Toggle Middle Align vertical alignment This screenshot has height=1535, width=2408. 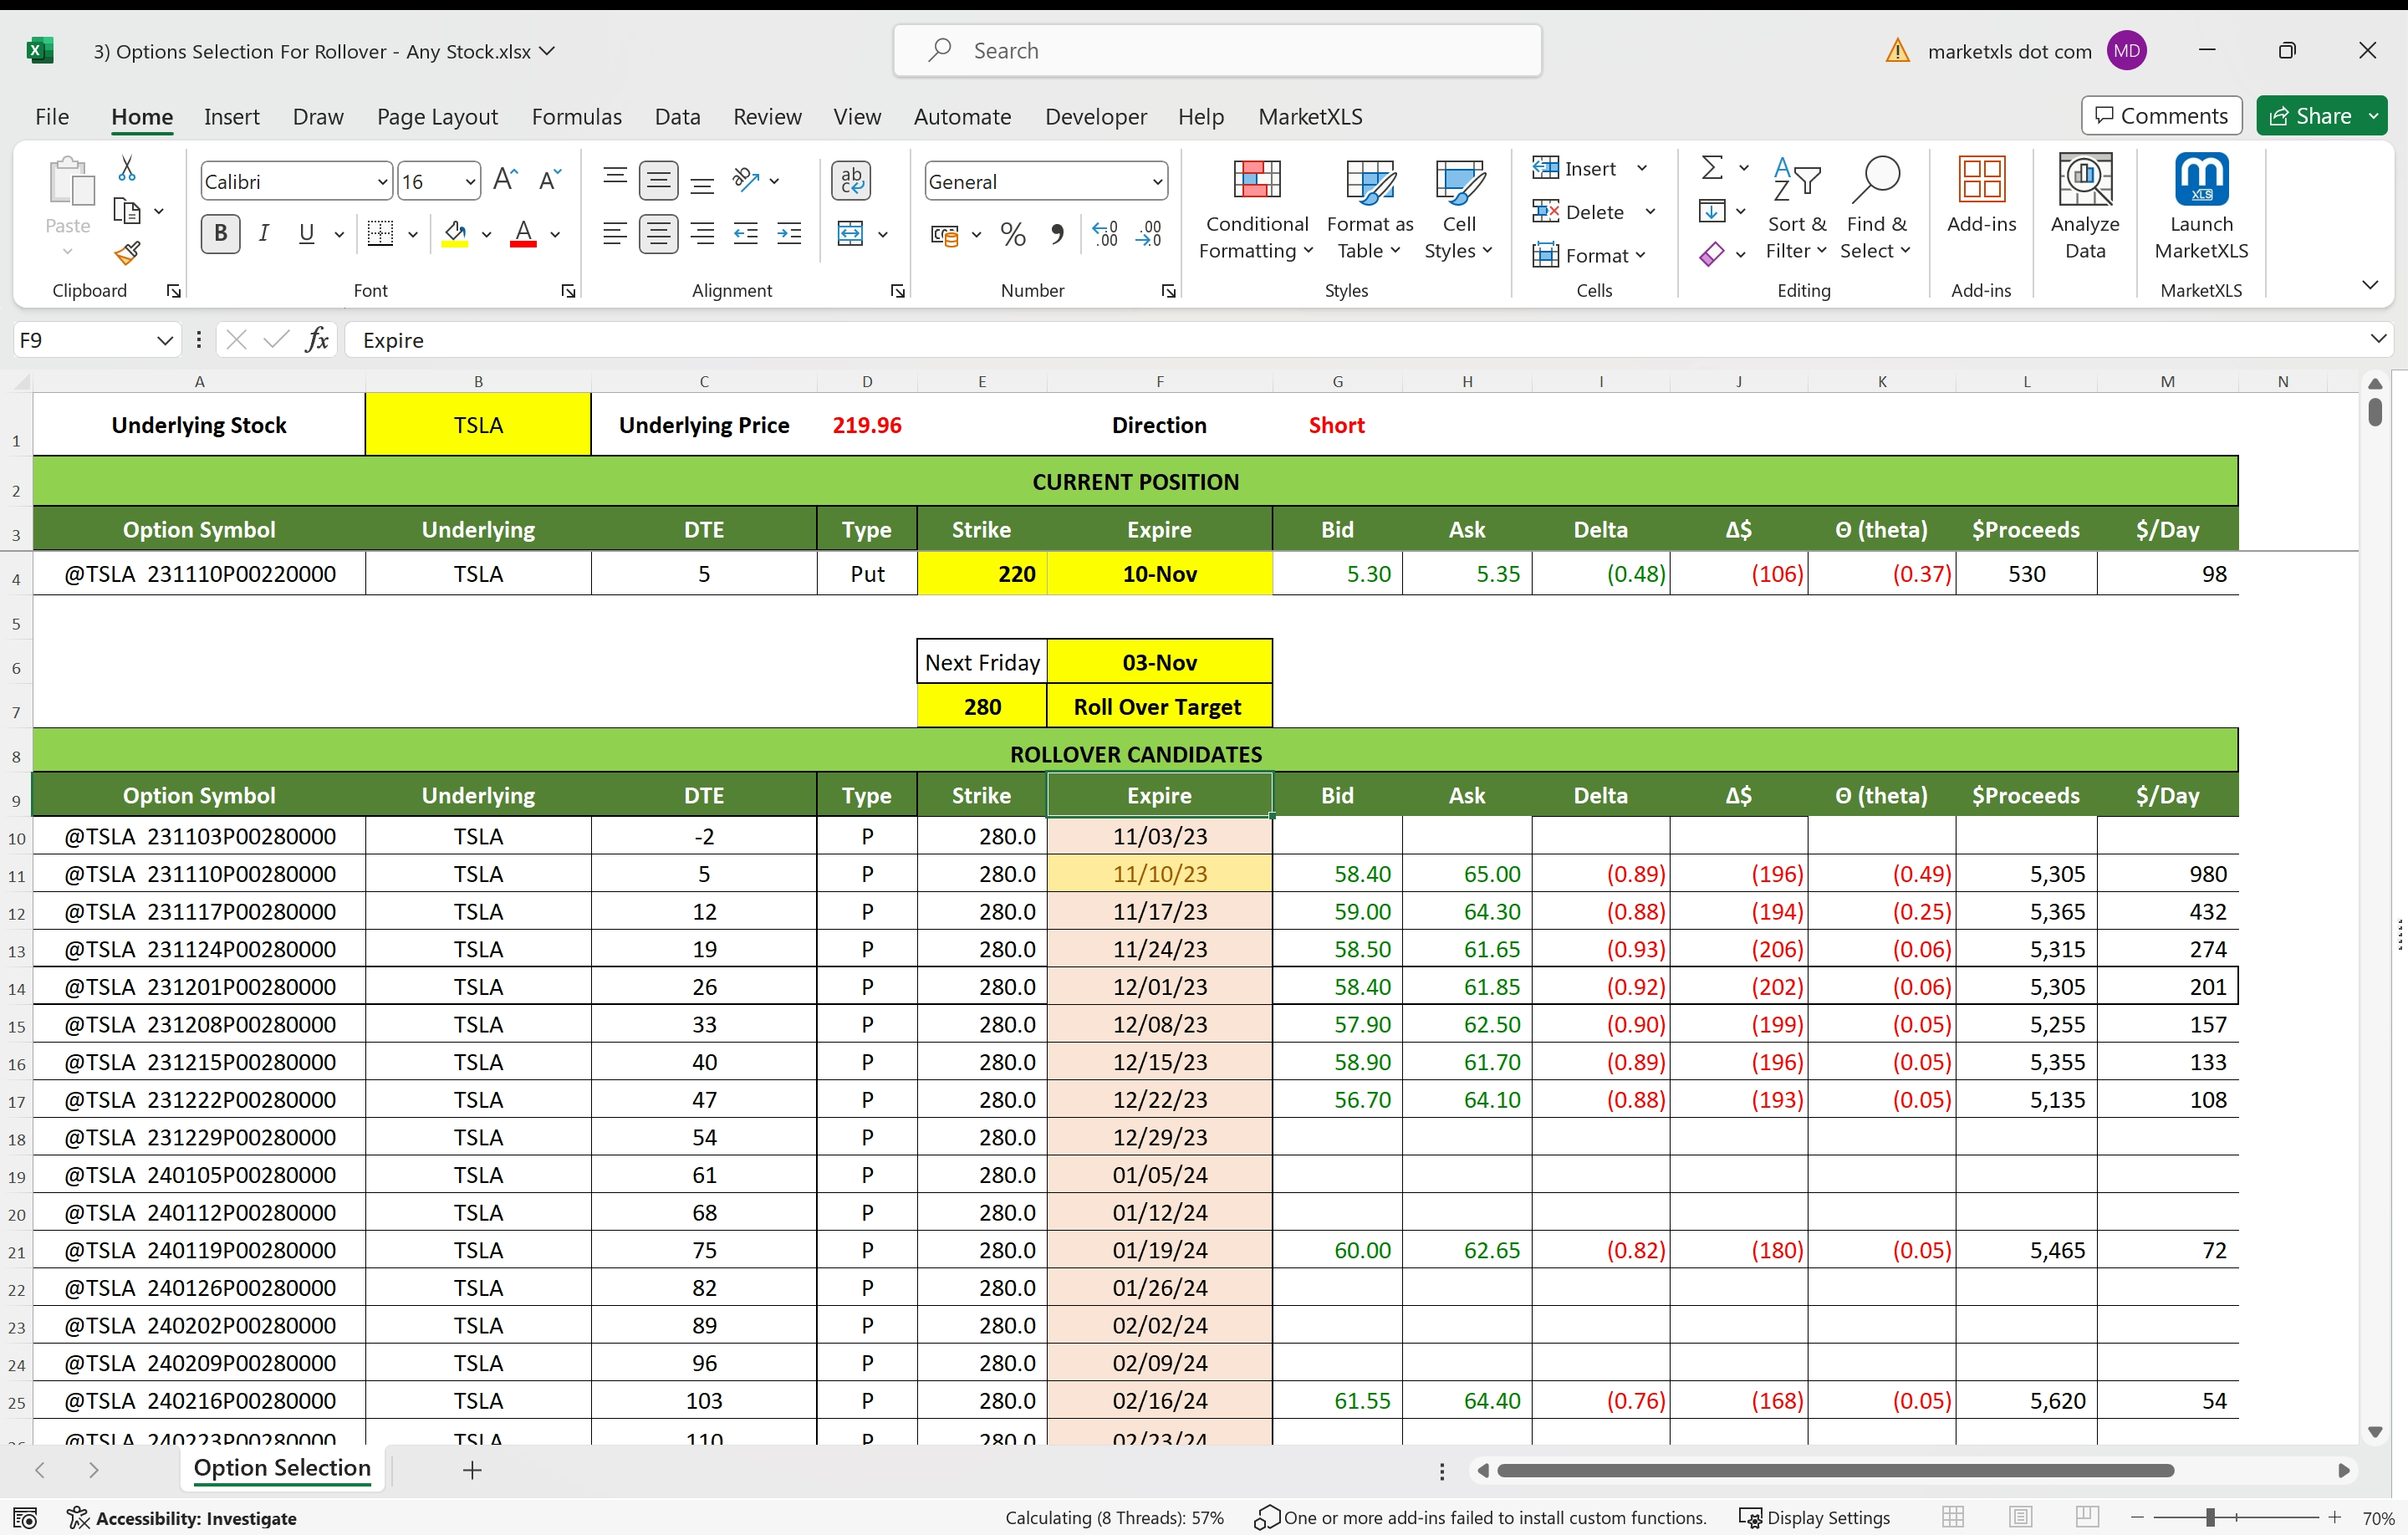coord(658,180)
